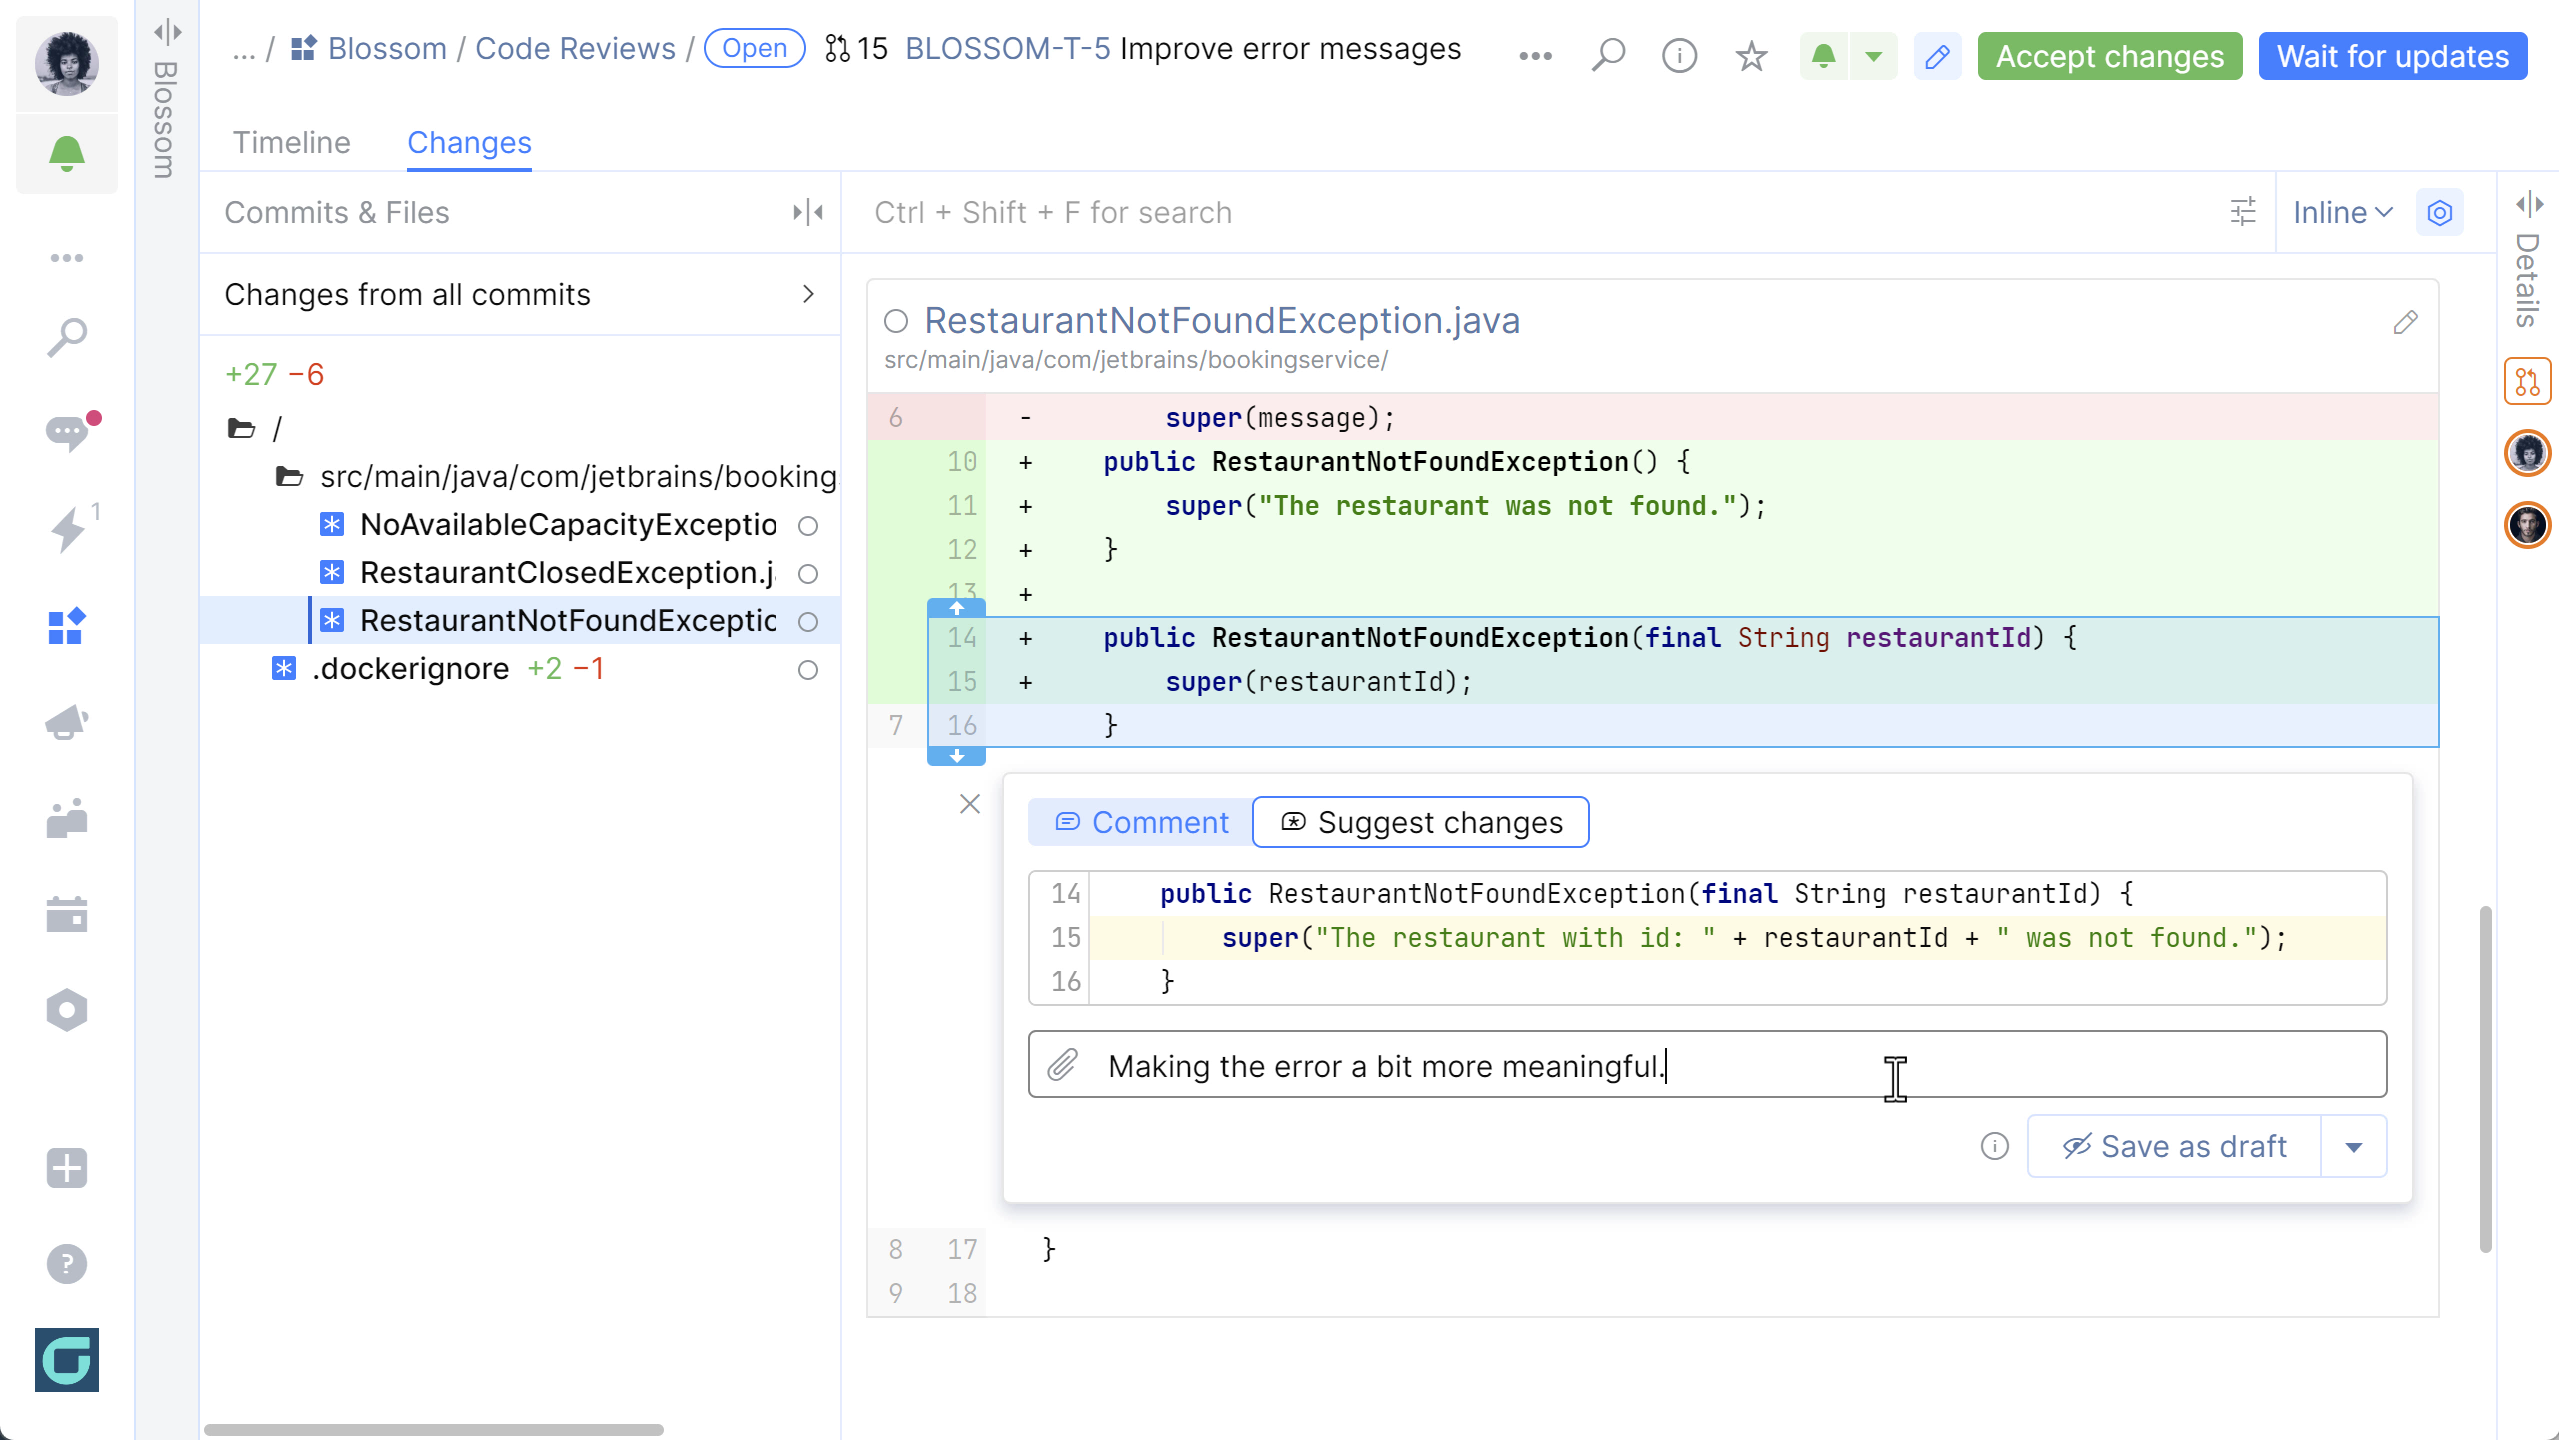Star this code review

(x=1751, y=56)
